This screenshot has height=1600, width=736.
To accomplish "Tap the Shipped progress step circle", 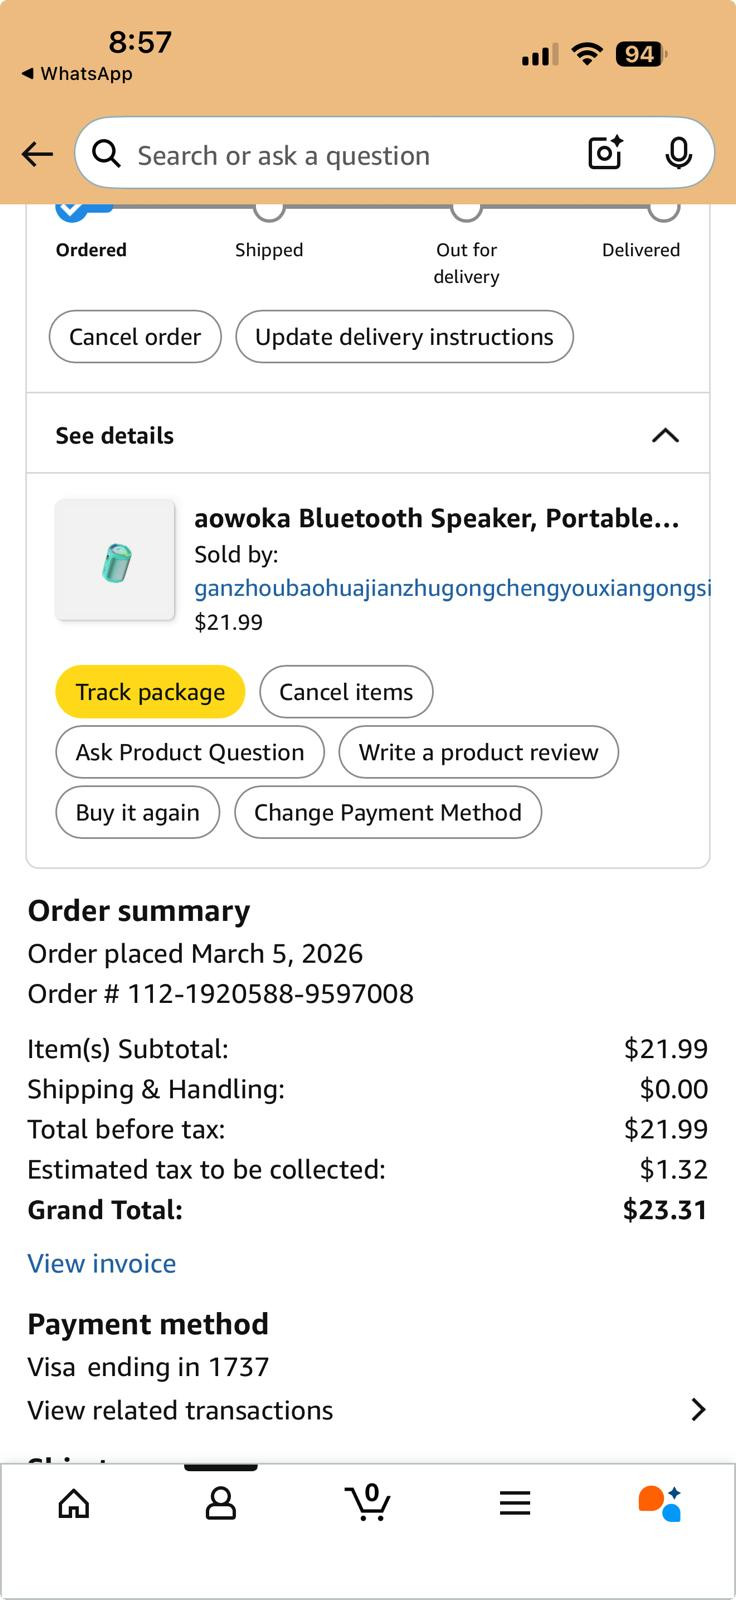I will click(x=269, y=208).
